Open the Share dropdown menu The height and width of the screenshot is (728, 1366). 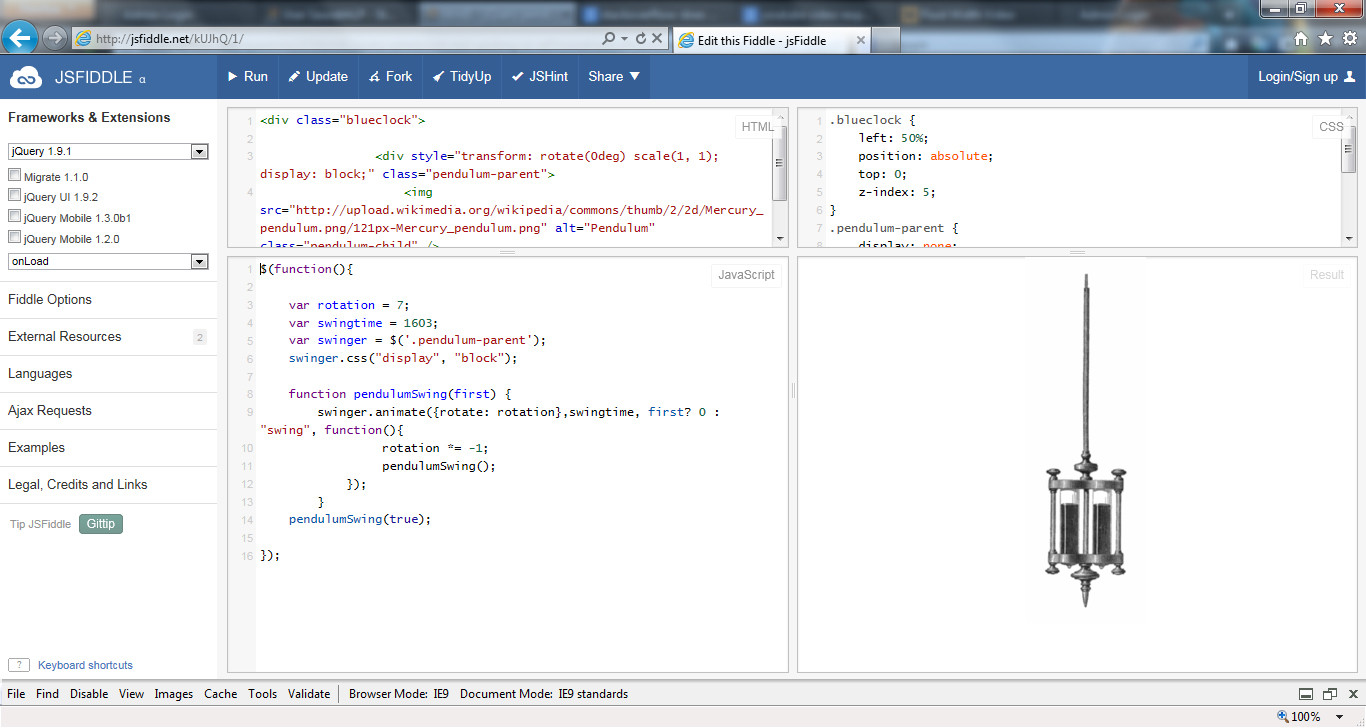coord(613,76)
